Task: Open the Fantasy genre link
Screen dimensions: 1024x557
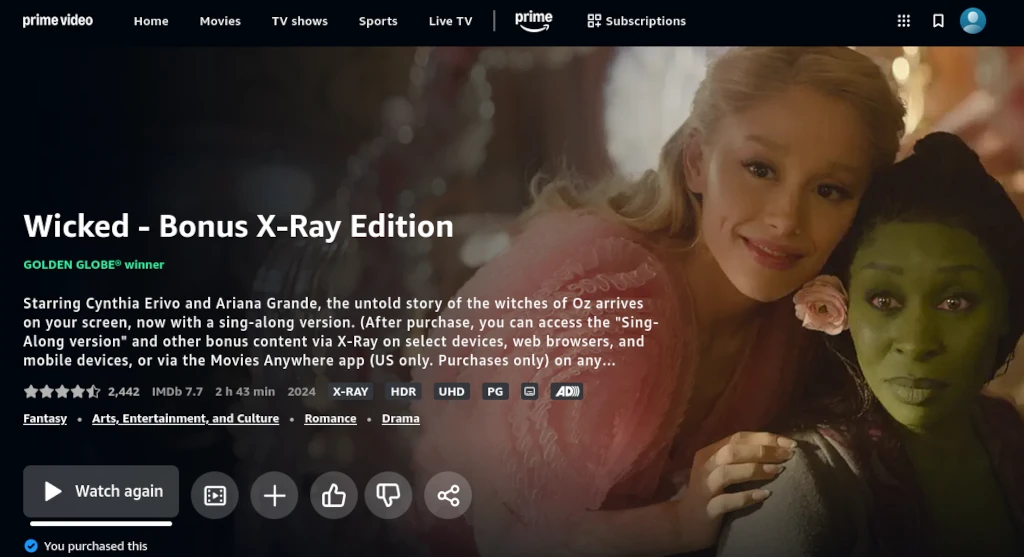Action: point(45,419)
